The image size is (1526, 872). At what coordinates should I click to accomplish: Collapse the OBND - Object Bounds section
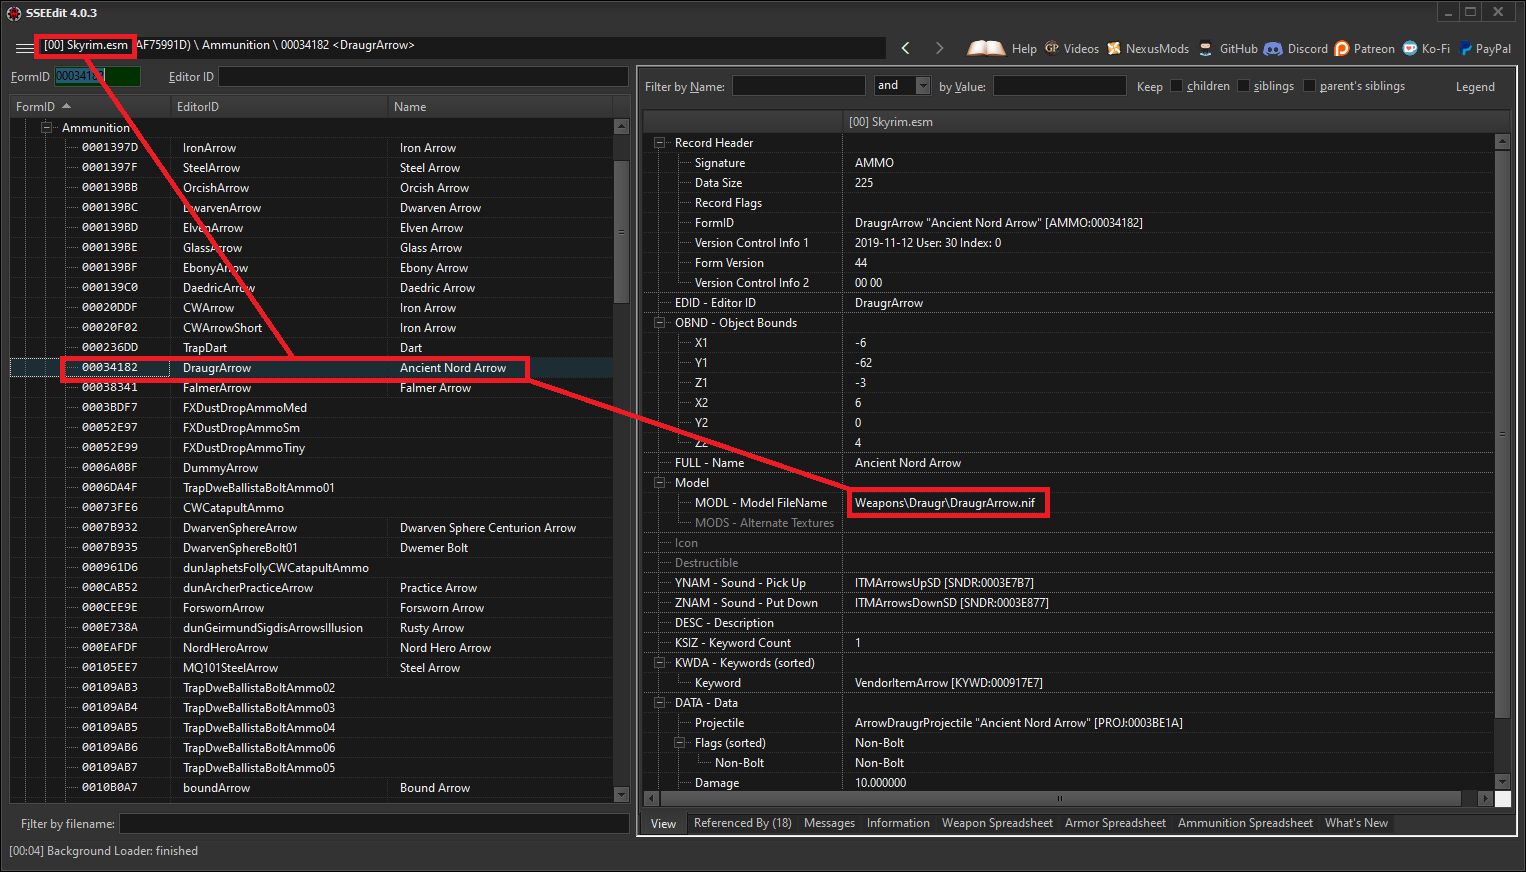(x=660, y=323)
